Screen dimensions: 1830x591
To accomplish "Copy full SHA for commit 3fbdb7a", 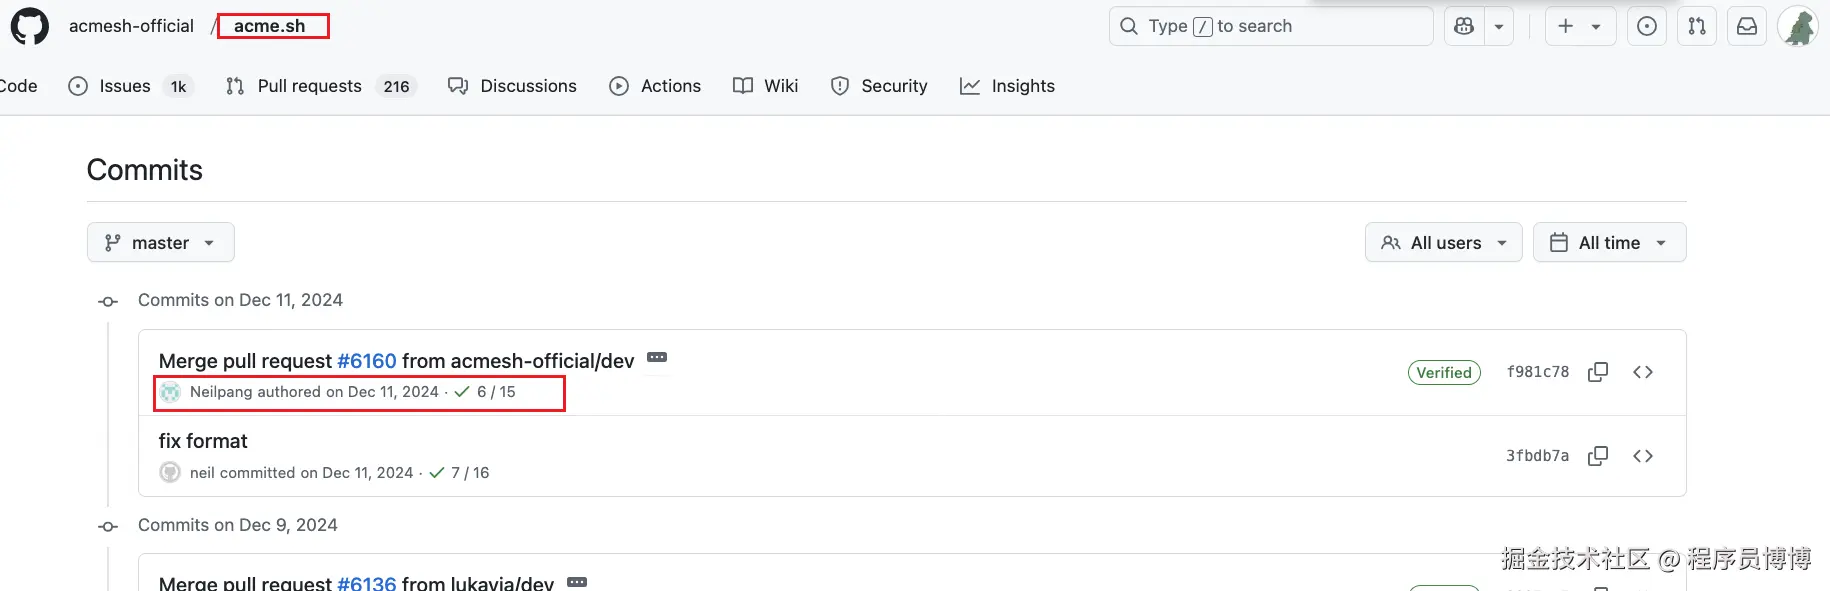I will click(1598, 456).
